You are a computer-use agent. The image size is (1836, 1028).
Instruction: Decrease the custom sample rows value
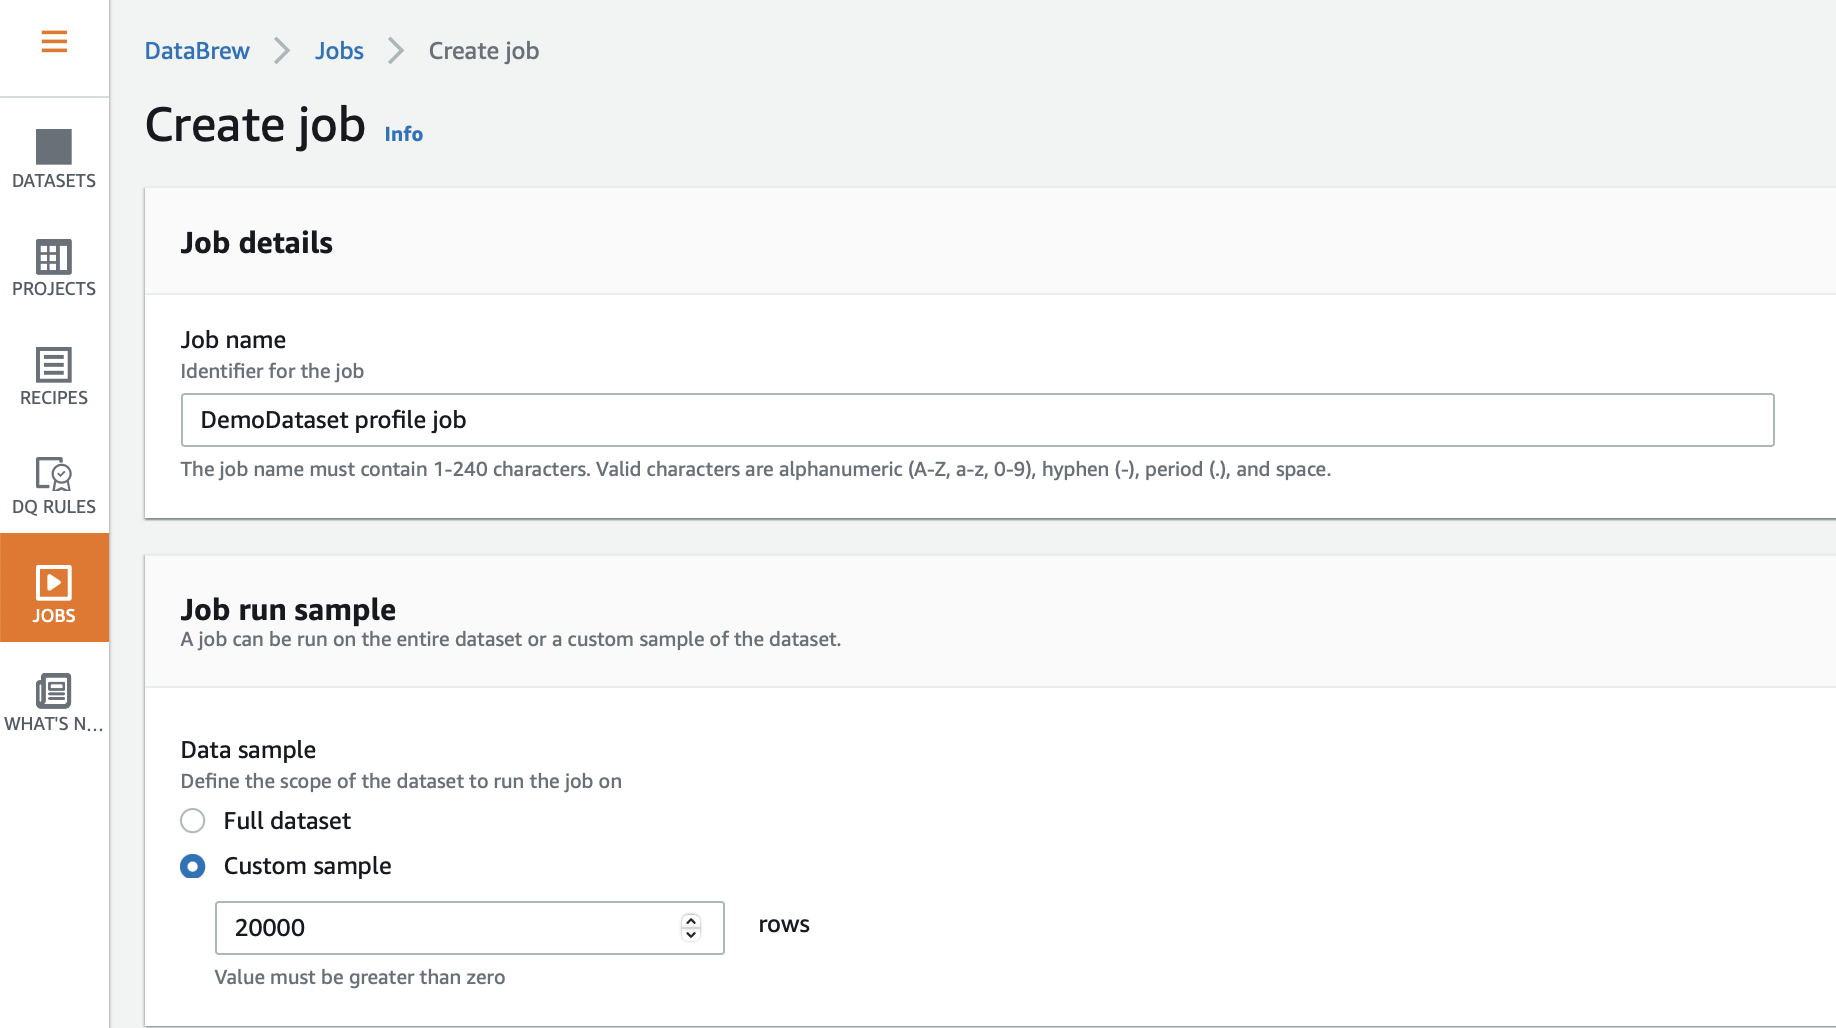click(x=691, y=935)
